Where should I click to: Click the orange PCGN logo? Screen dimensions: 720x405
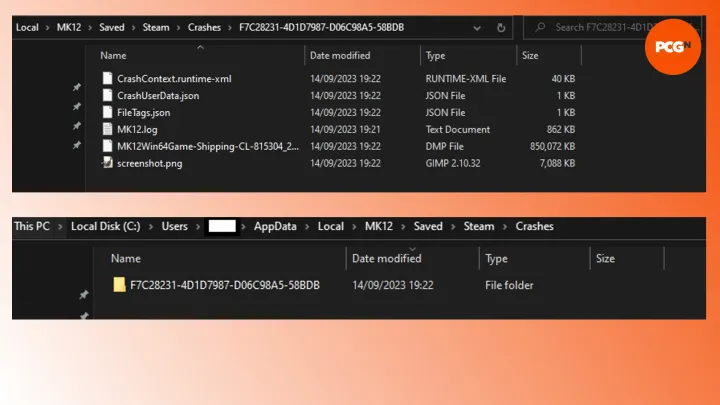(671, 46)
